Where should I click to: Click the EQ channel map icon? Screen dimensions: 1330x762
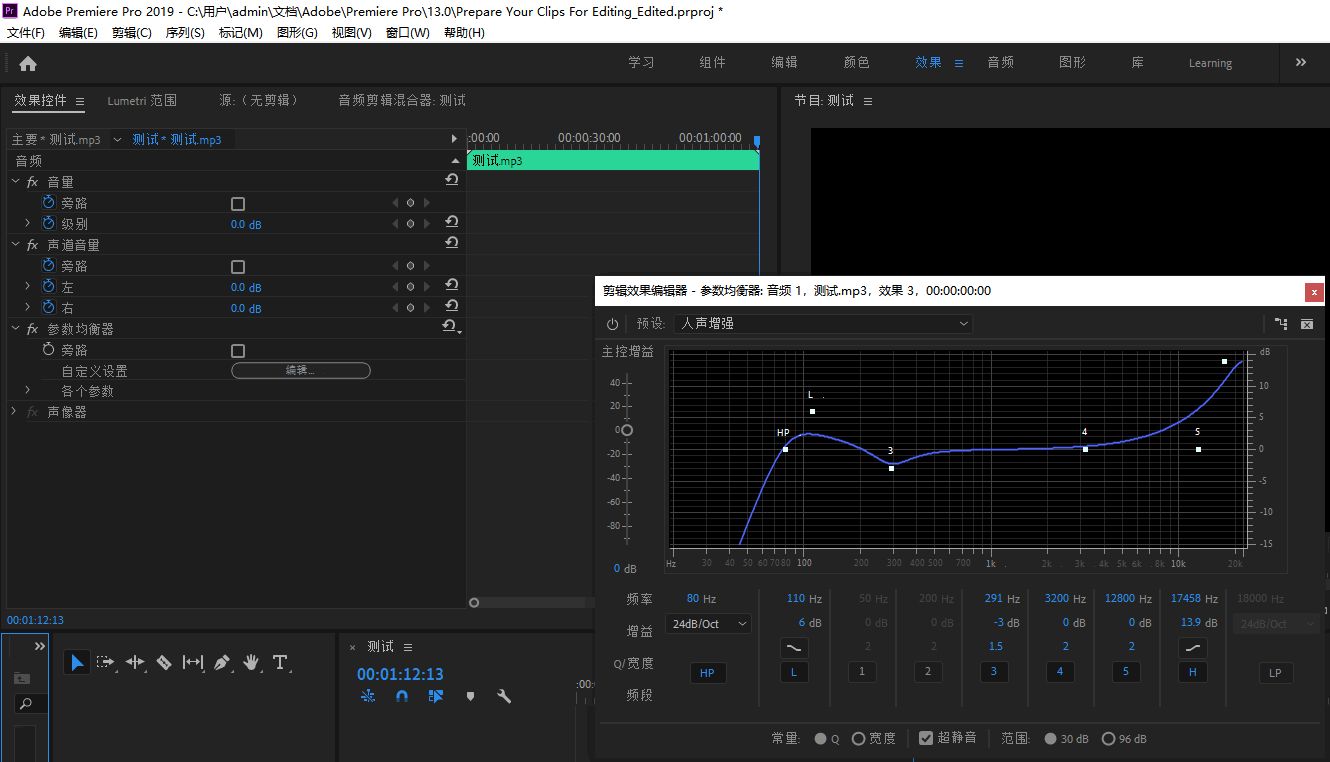(1281, 324)
